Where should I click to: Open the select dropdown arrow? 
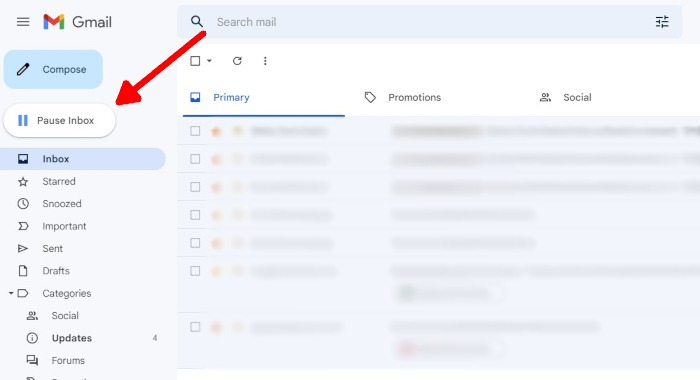(x=209, y=61)
